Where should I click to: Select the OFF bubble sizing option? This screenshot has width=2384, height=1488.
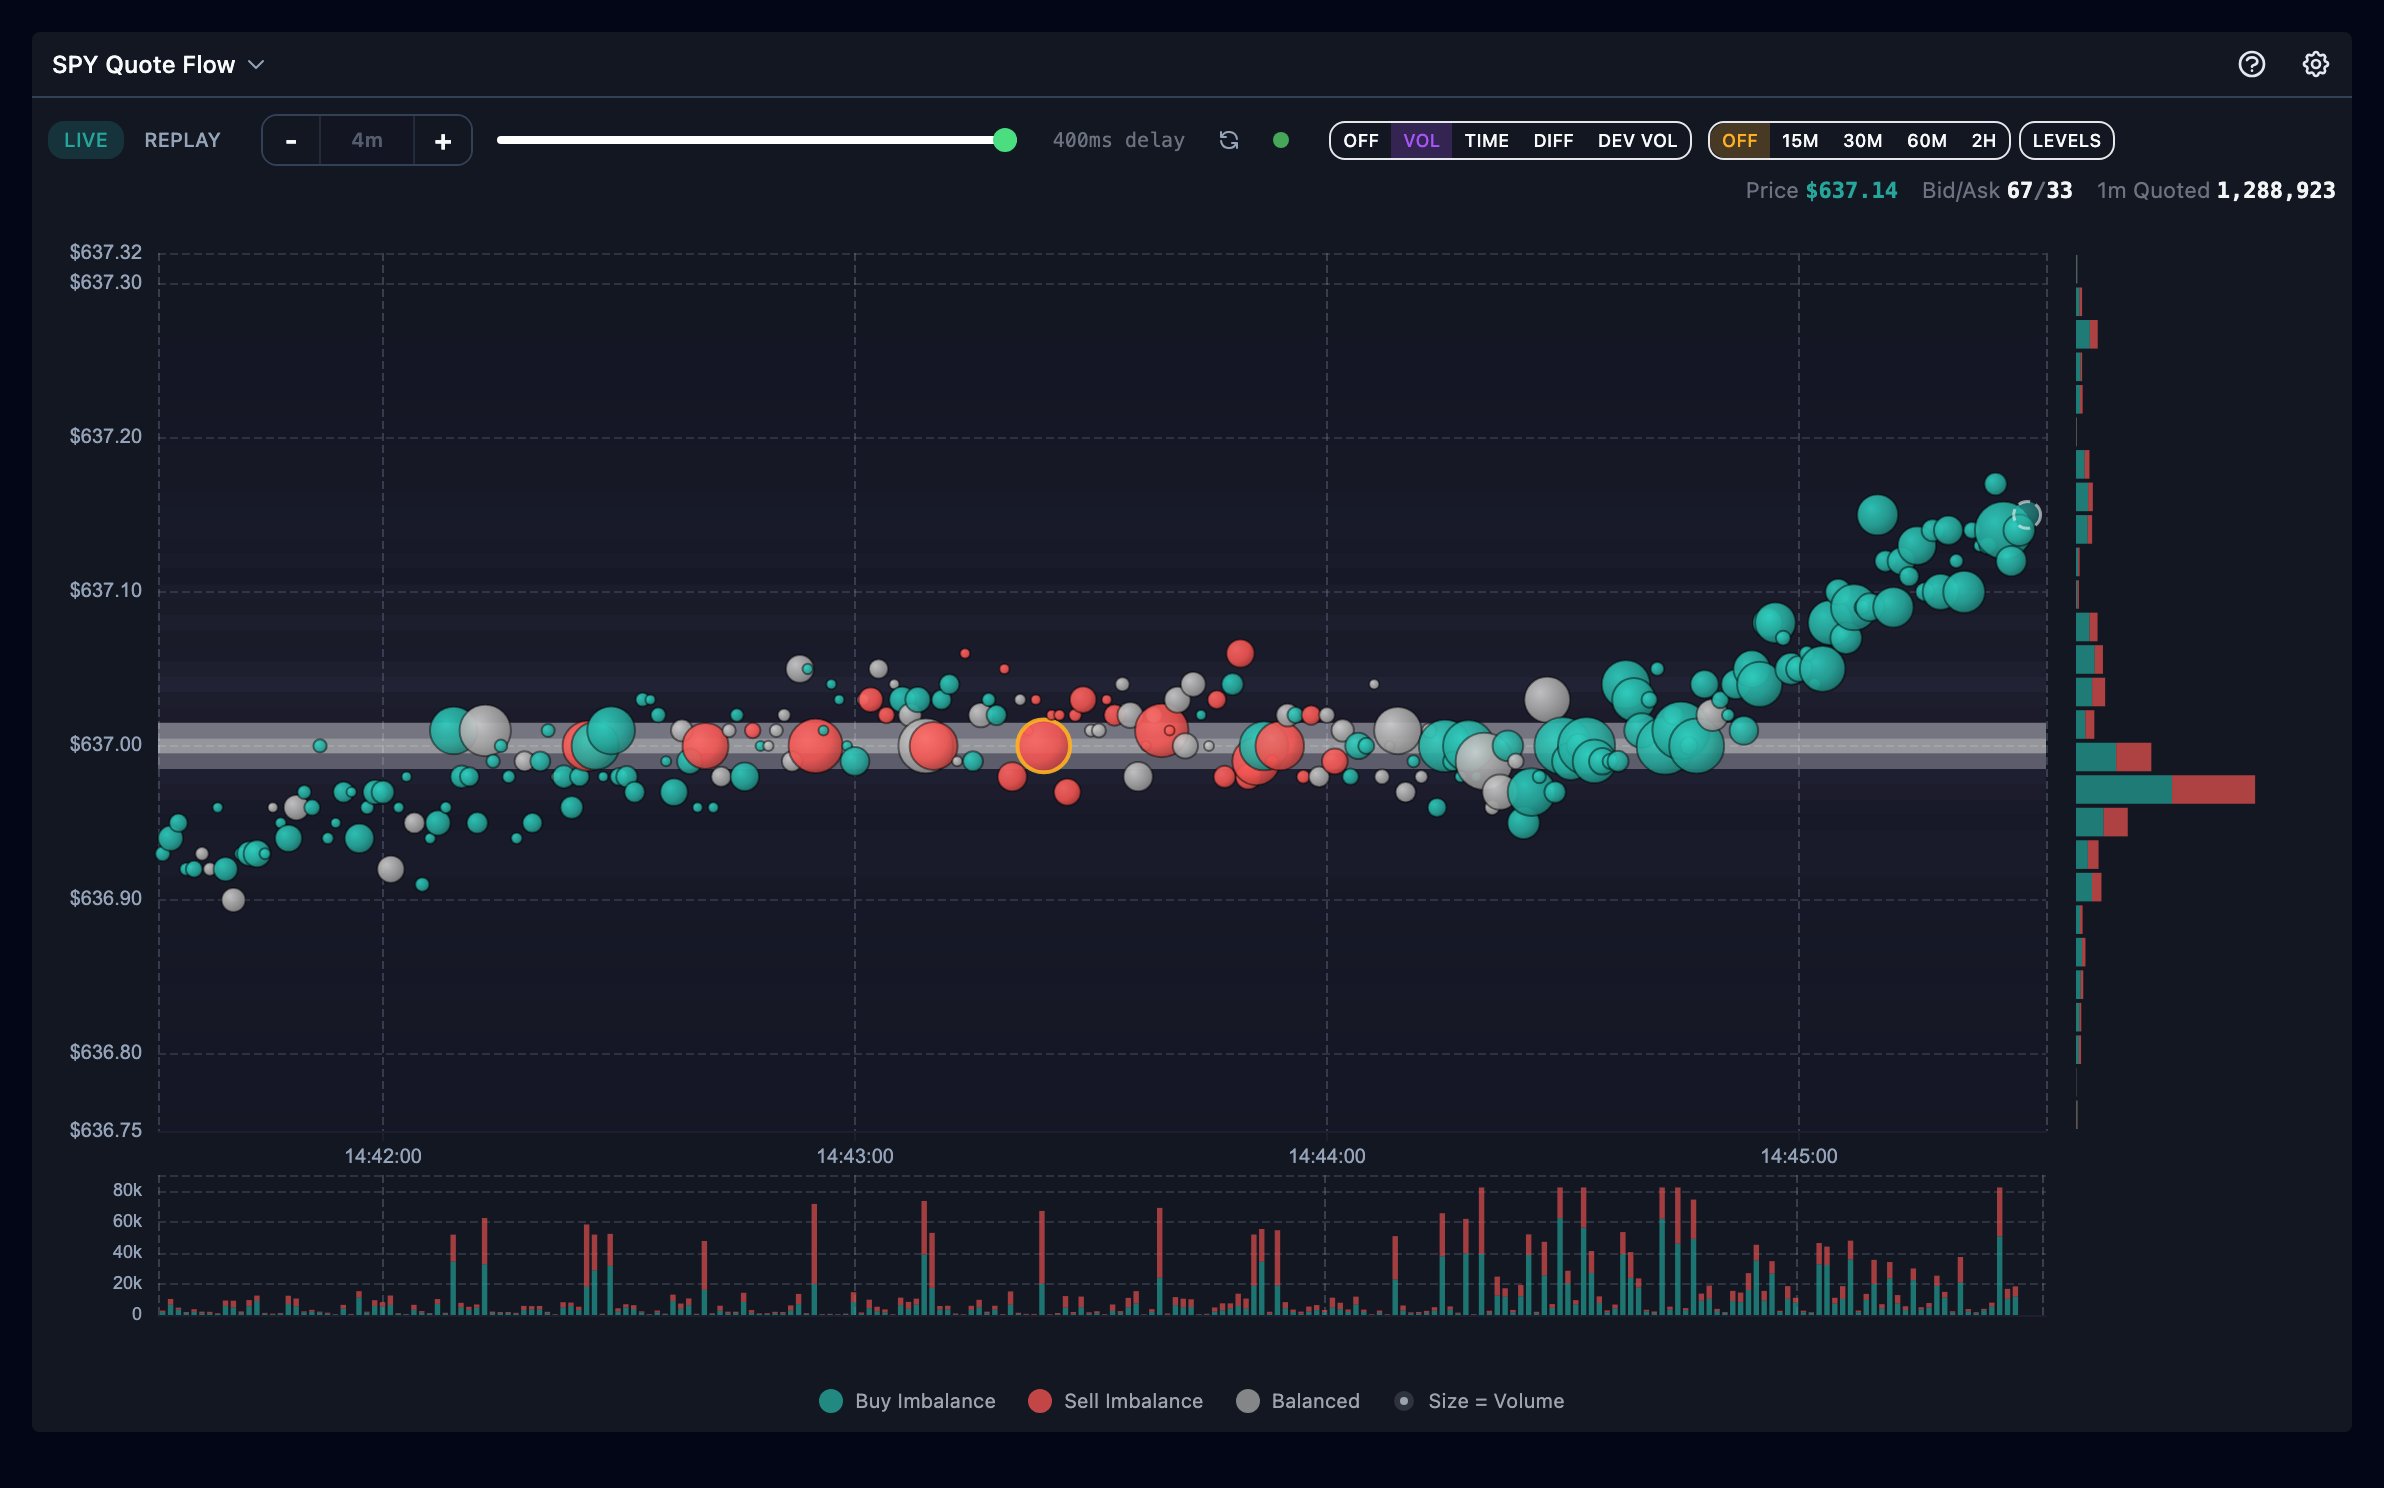[1360, 141]
